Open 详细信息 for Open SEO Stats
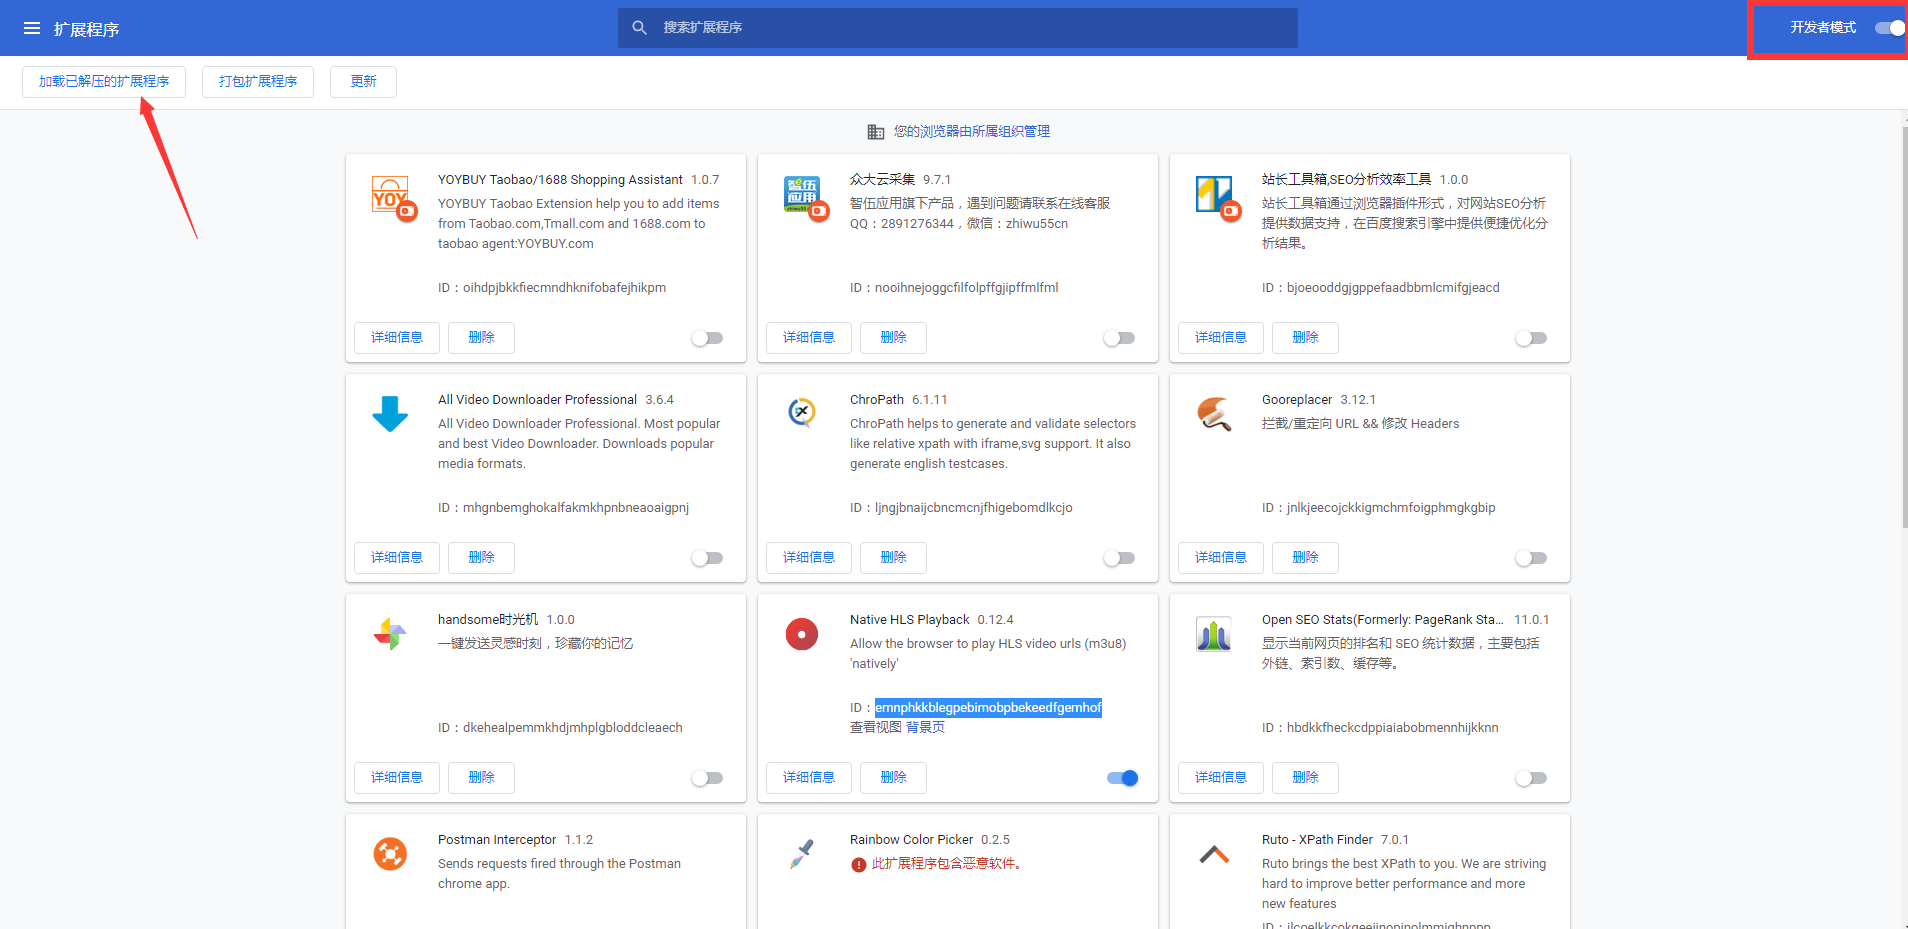Screen dimensions: 1908x929 1221,778
